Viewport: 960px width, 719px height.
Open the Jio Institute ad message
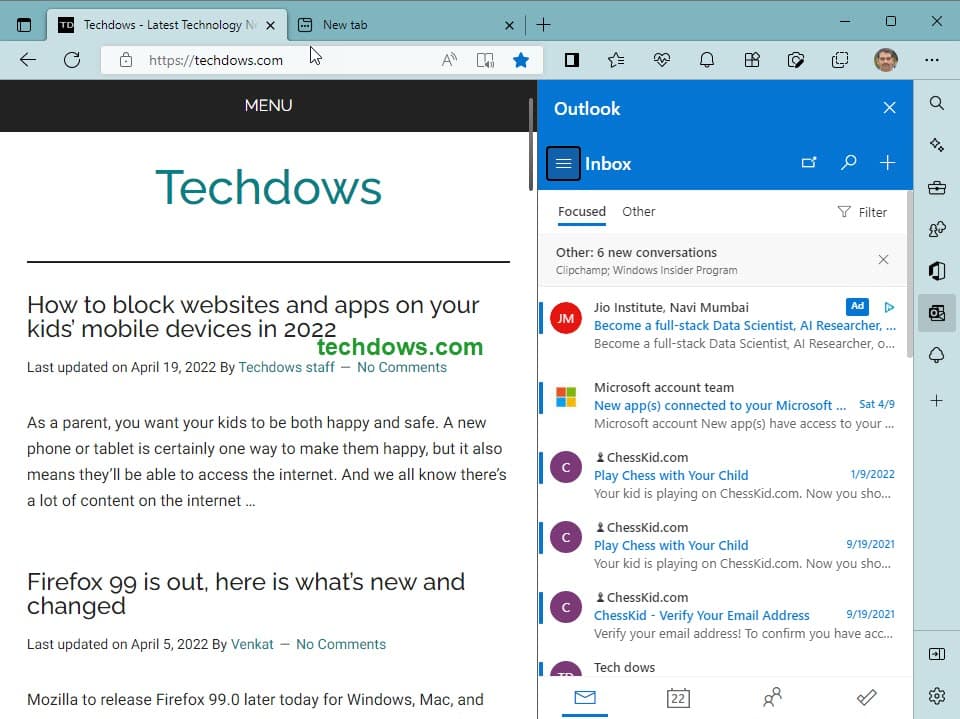pos(722,325)
